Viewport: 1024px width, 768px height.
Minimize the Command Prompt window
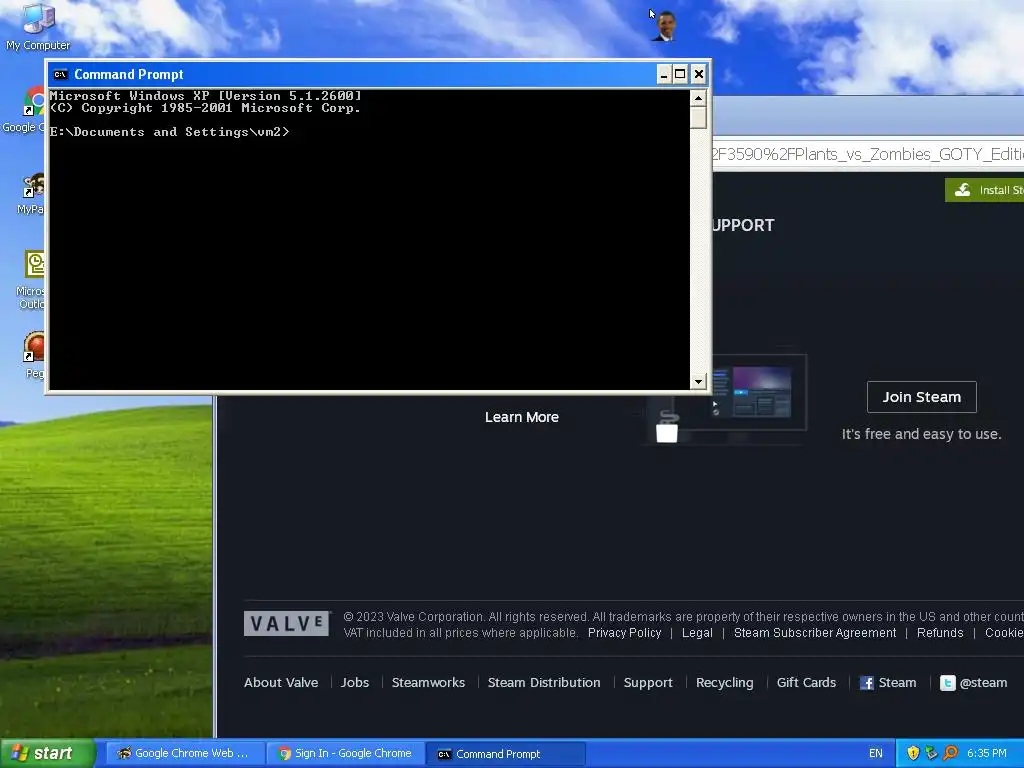click(x=664, y=74)
